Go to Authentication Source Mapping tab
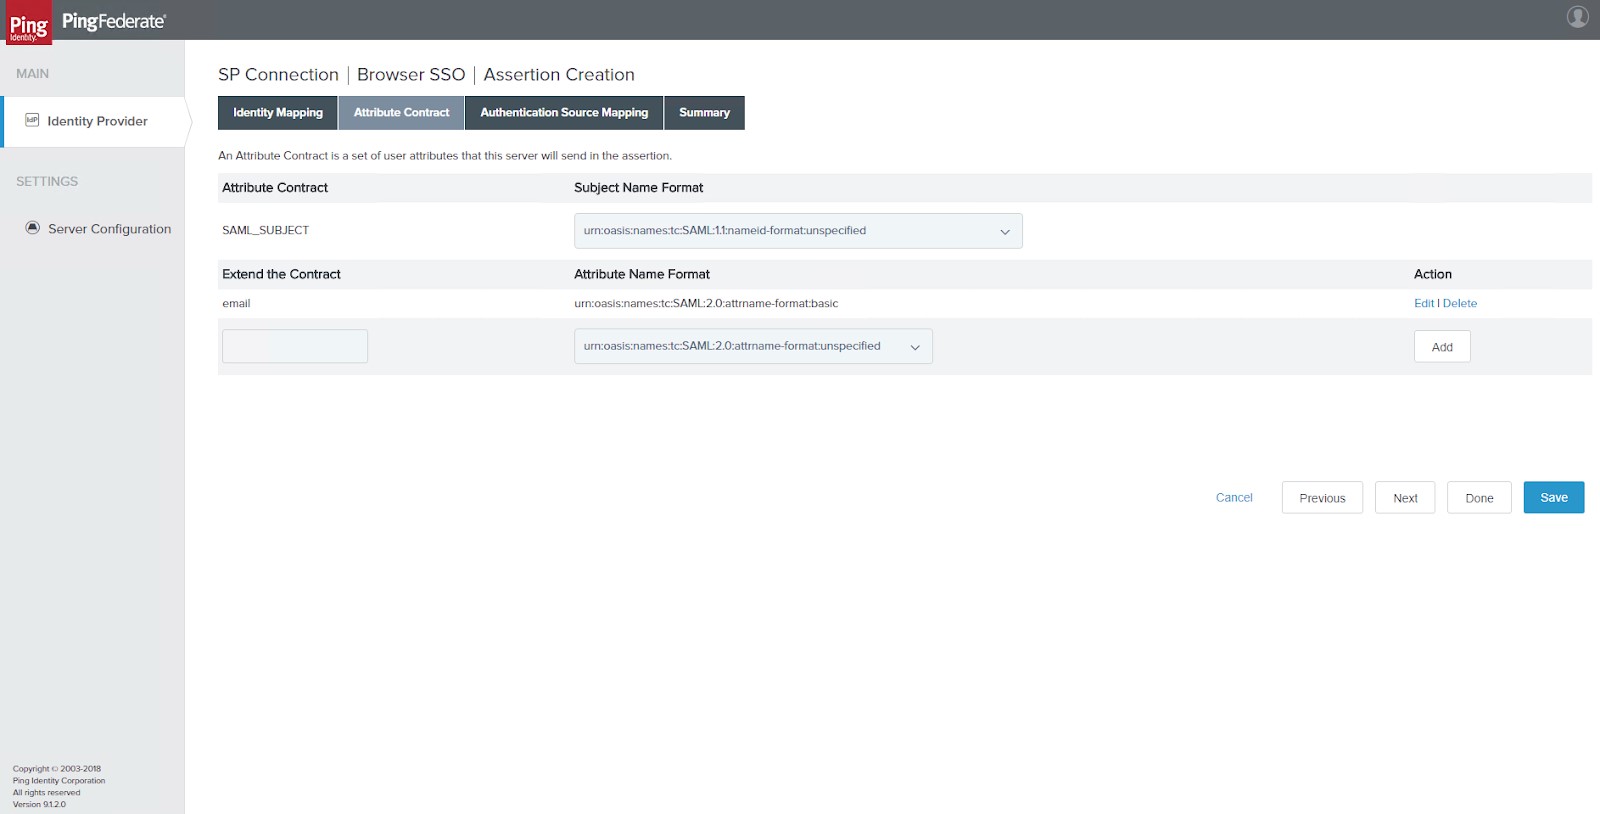The image size is (1600, 814). pyautogui.click(x=564, y=113)
